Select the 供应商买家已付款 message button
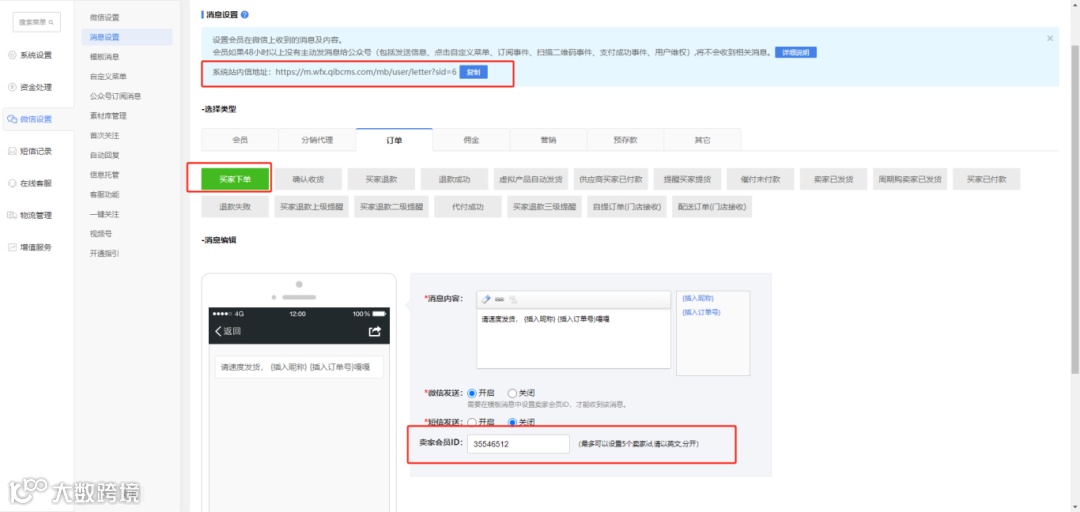Image resolution: width=1080 pixels, height=512 pixels. pos(610,179)
